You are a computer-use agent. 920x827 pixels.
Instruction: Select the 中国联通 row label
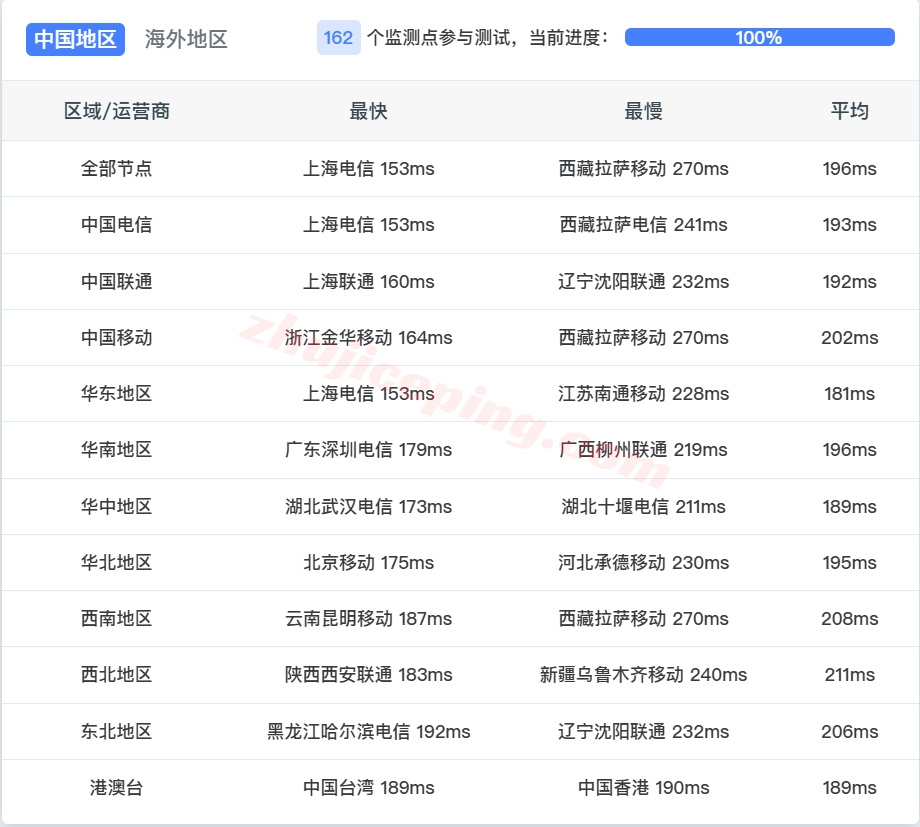click(x=115, y=281)
